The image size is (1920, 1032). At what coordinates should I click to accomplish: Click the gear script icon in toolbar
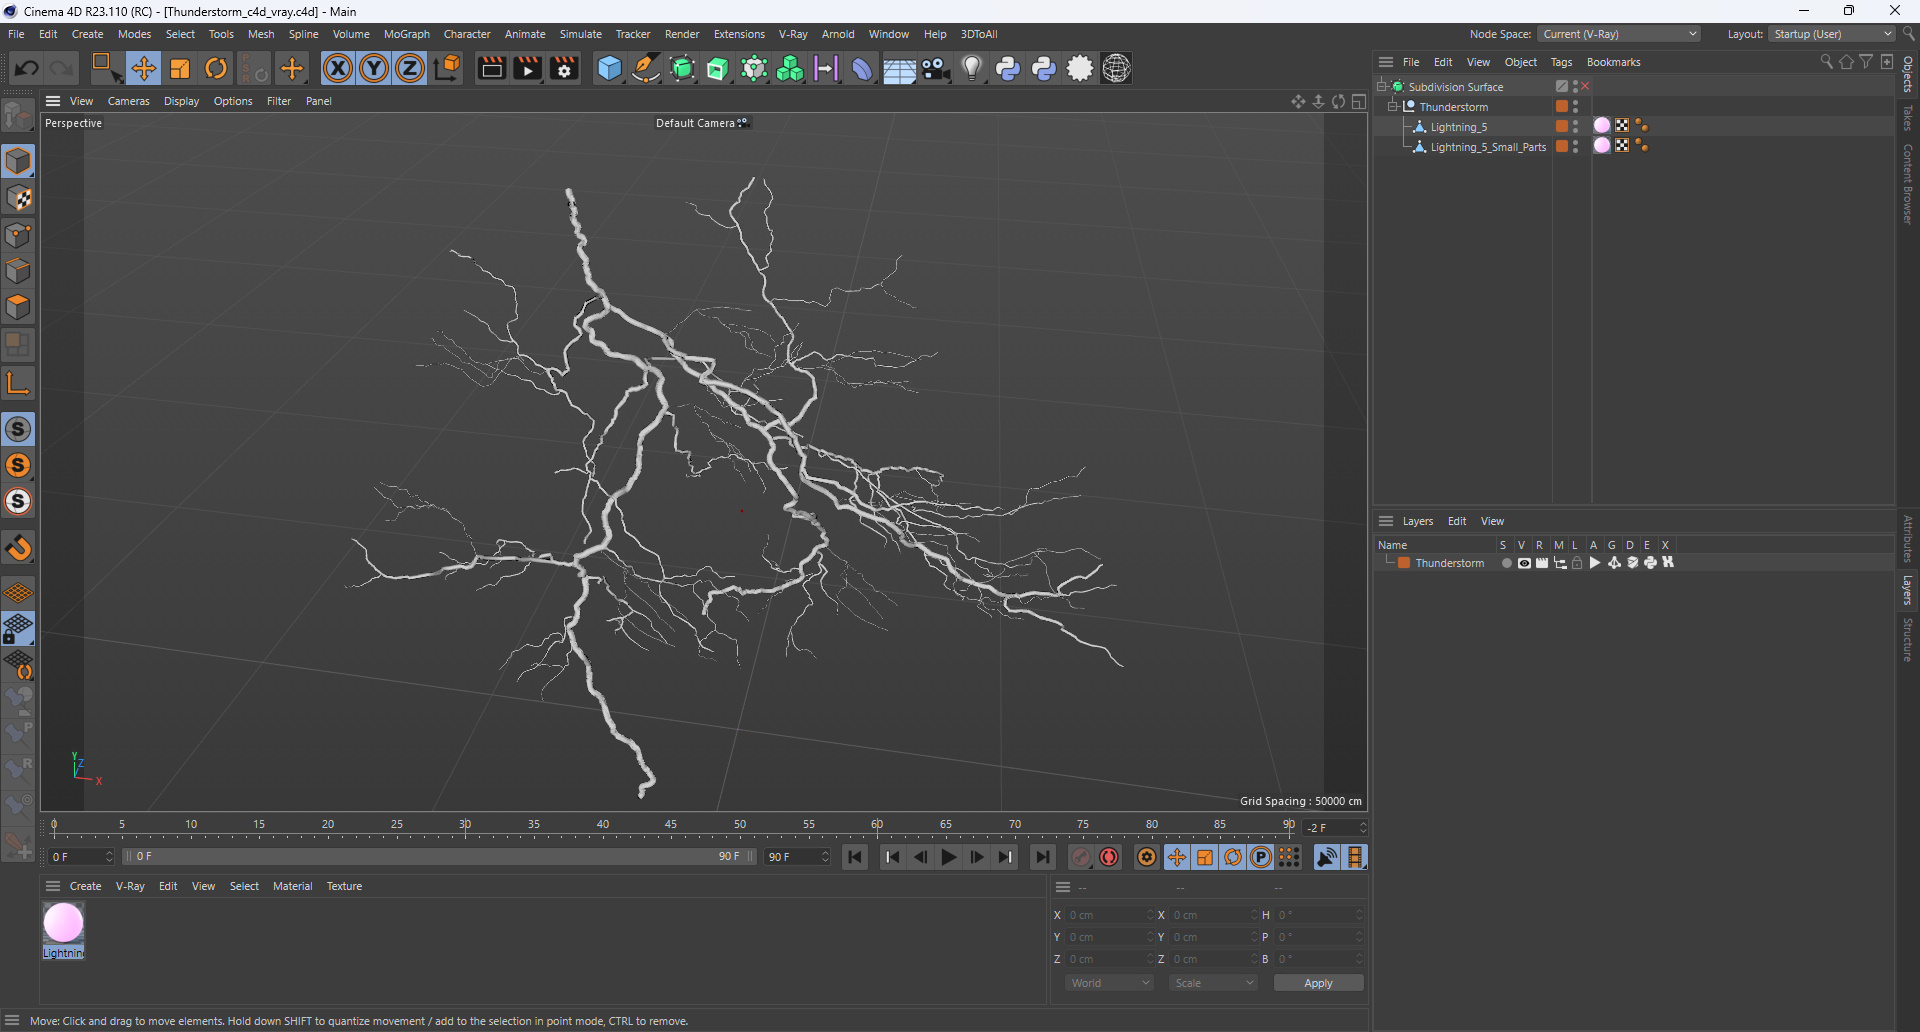[x=1080, y=68]
